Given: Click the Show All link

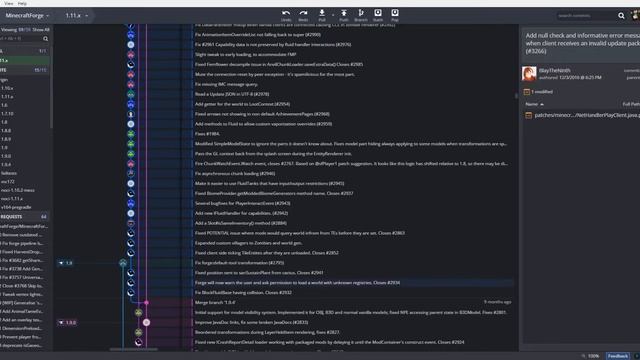Looking at the screenshot, I should point(41,30).
